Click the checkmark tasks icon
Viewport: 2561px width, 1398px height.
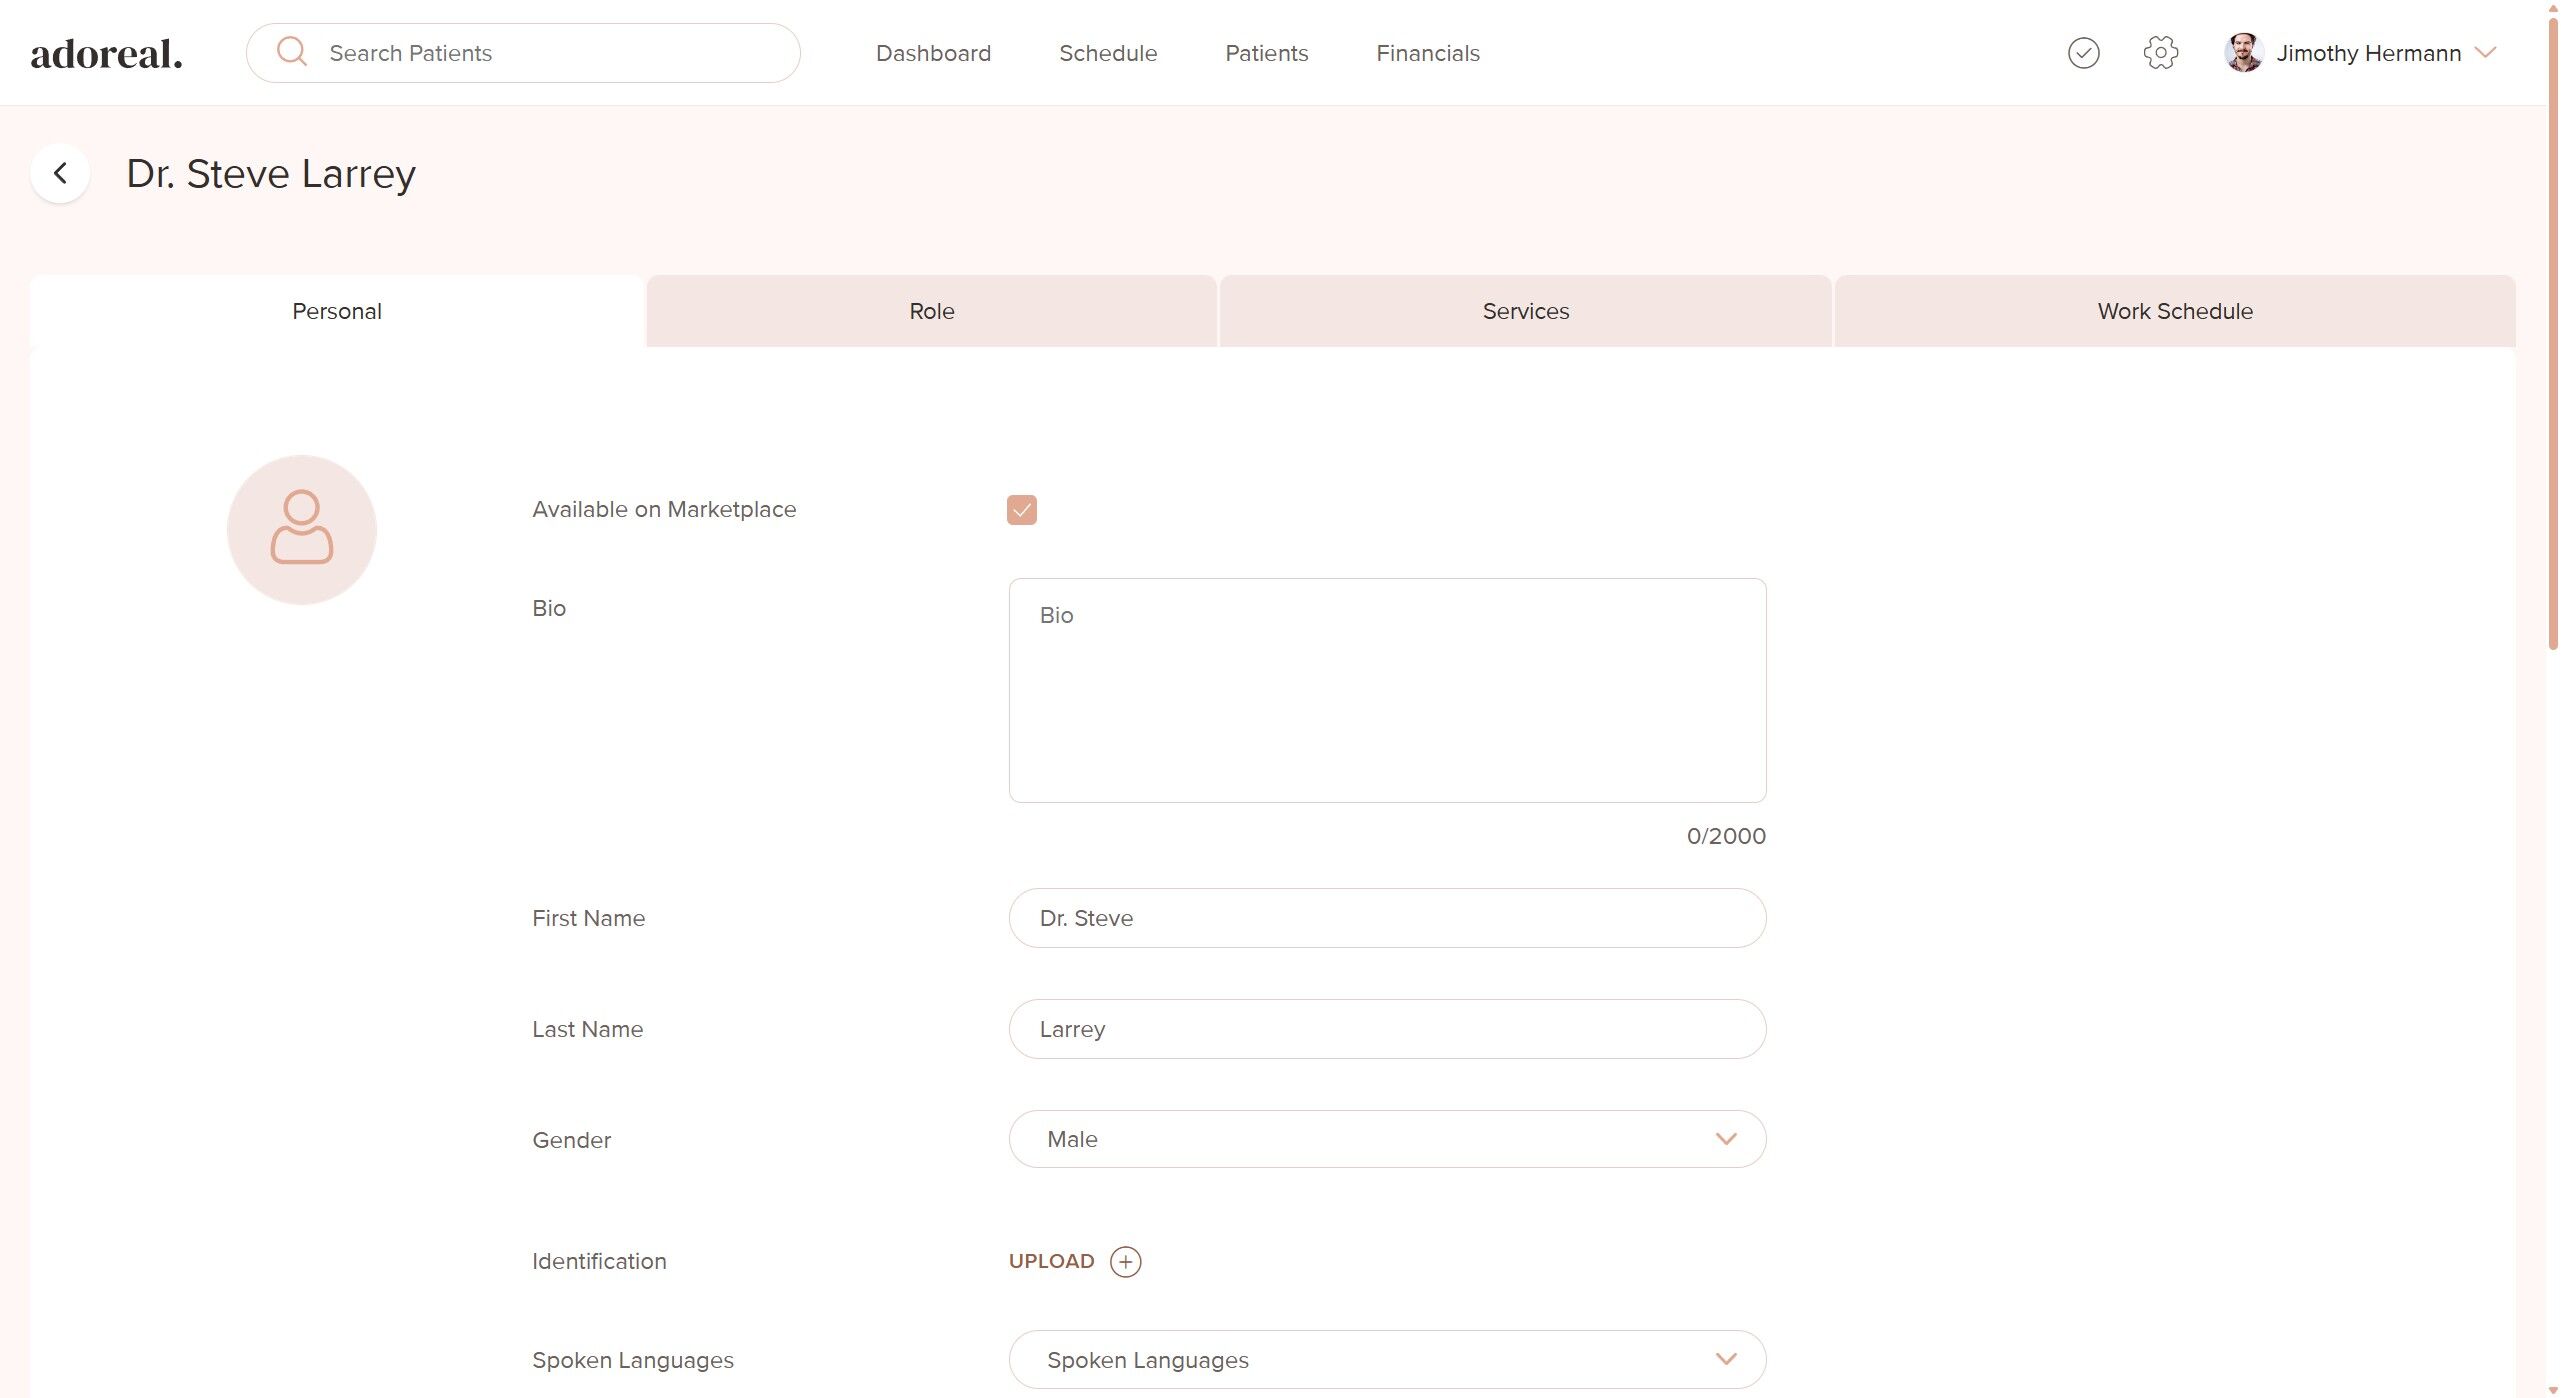[x=2083, y=53]
